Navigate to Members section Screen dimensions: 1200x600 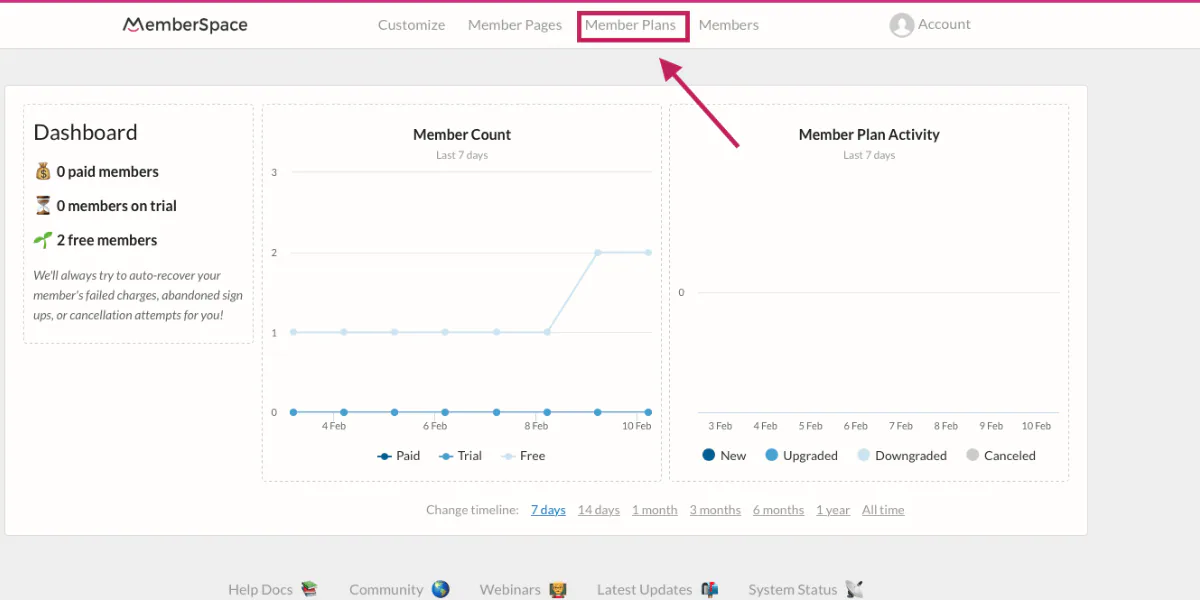pos(728,25)
